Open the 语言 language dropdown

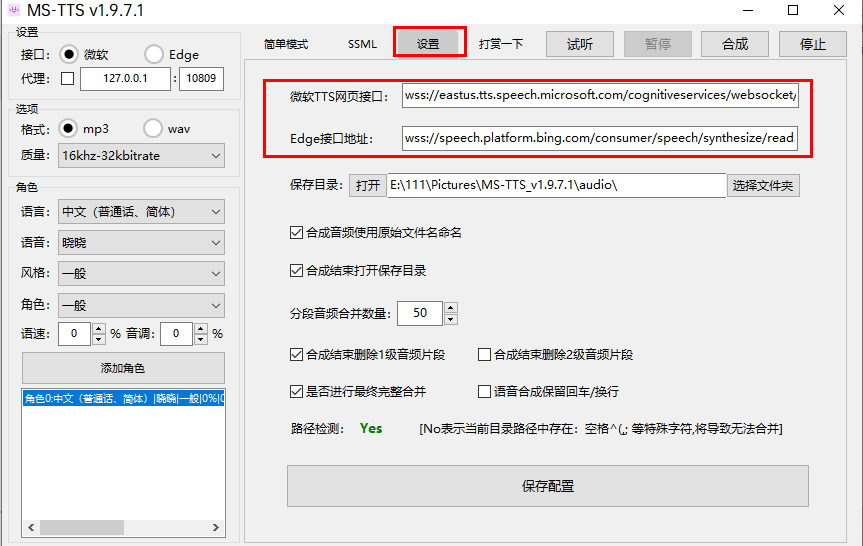pos(141,212)
